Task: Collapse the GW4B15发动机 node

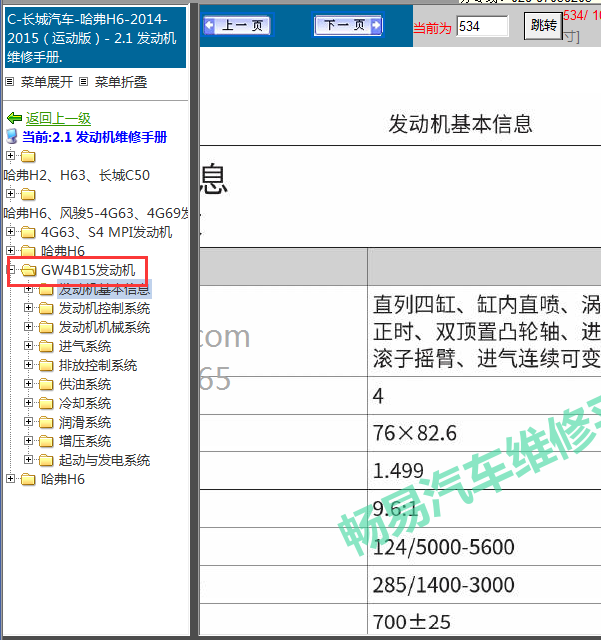Action: tap(11, 269)
